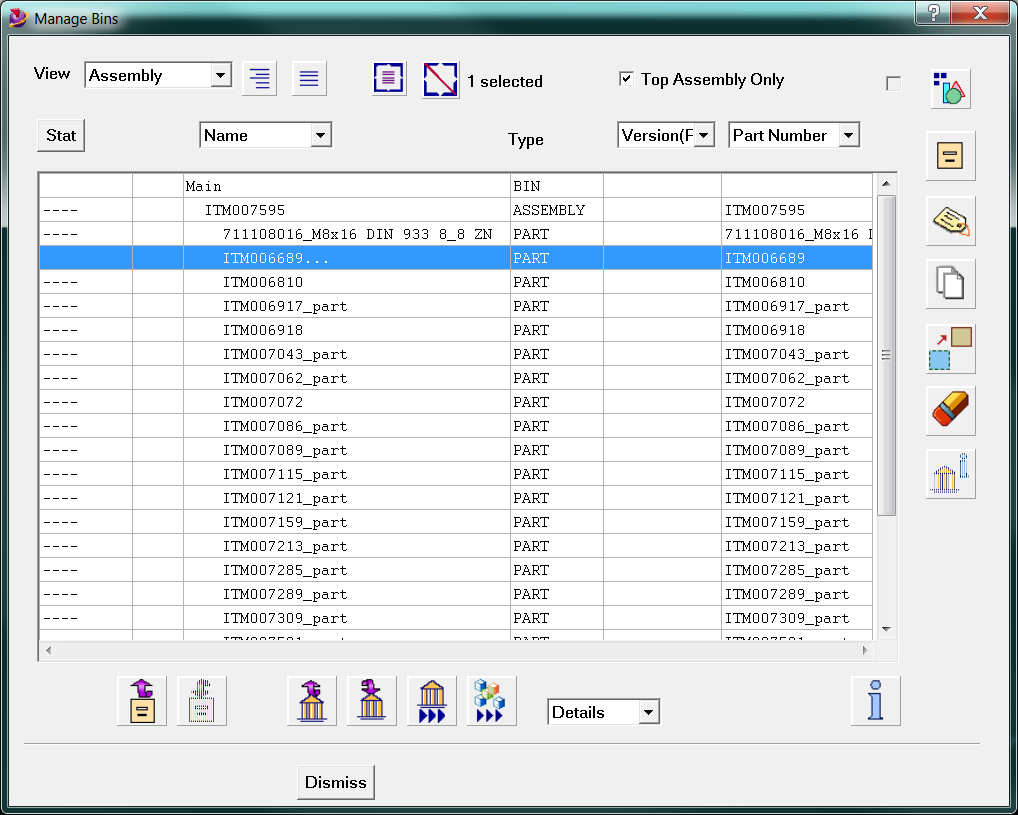
Task: Click the vertical scrollbar thumb
Action: 886,355
